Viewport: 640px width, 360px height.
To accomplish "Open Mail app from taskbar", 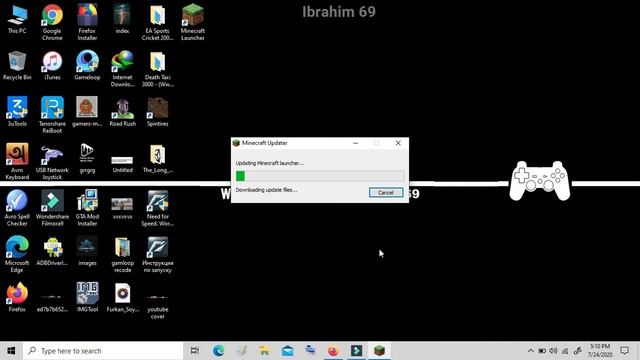I will [287, 351].
